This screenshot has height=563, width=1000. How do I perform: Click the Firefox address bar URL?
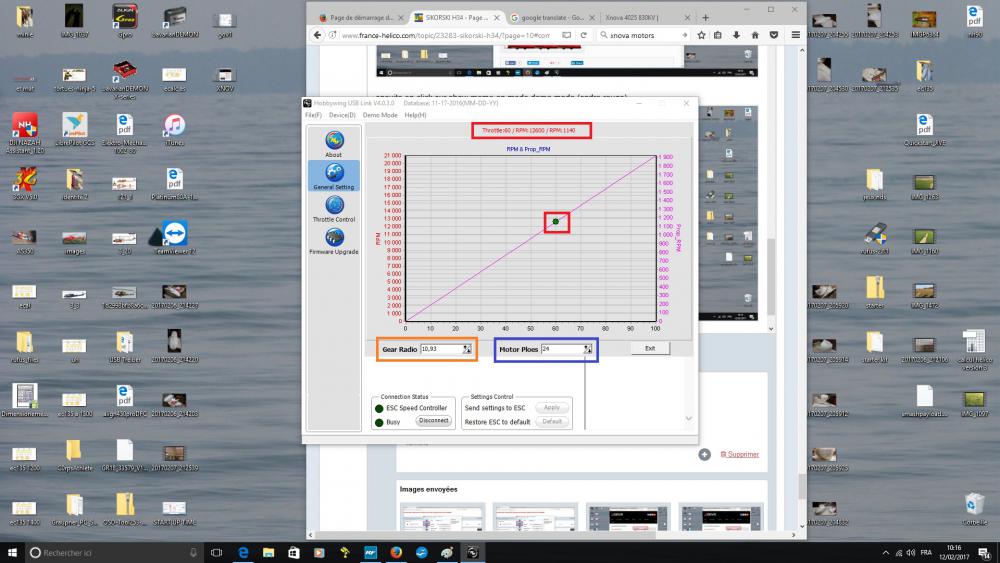(x=445, y=35)
